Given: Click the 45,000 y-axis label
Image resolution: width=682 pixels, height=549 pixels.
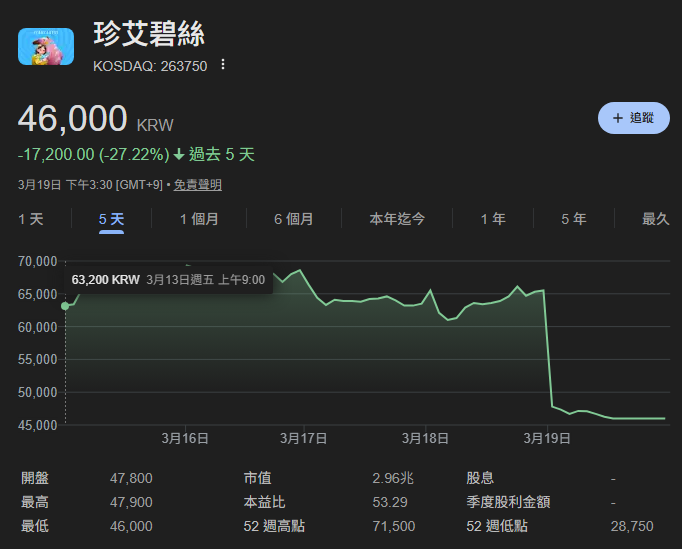Looking at the screenshot, I should pos(37,425).
